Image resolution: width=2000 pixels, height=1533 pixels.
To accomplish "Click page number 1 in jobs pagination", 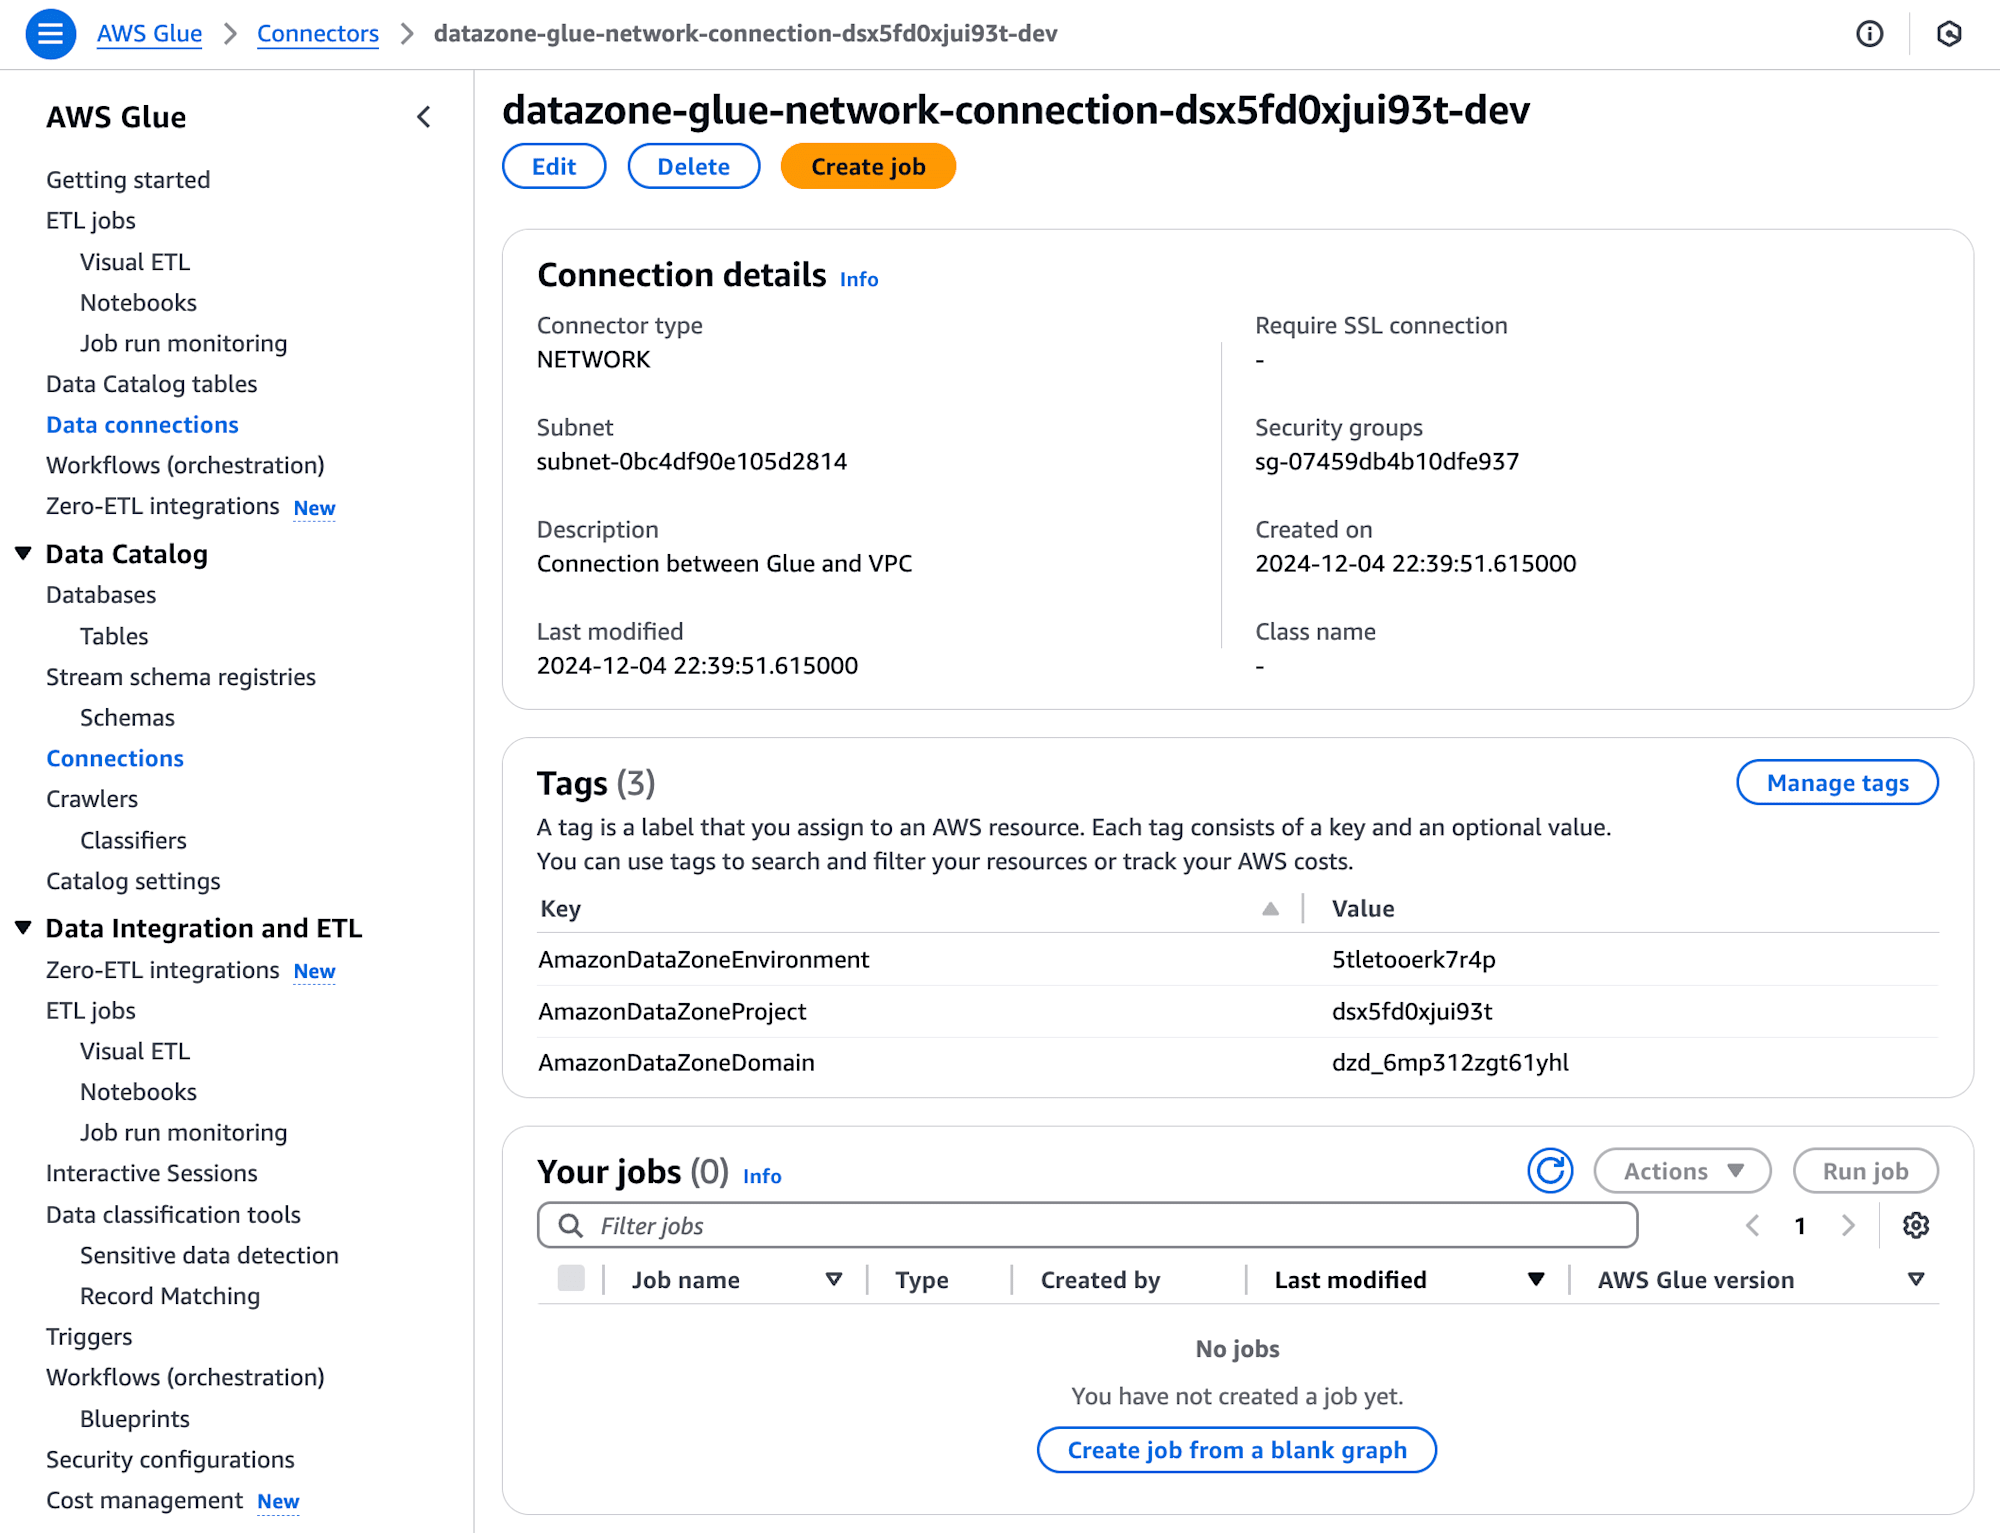I will point(1799,1226).
